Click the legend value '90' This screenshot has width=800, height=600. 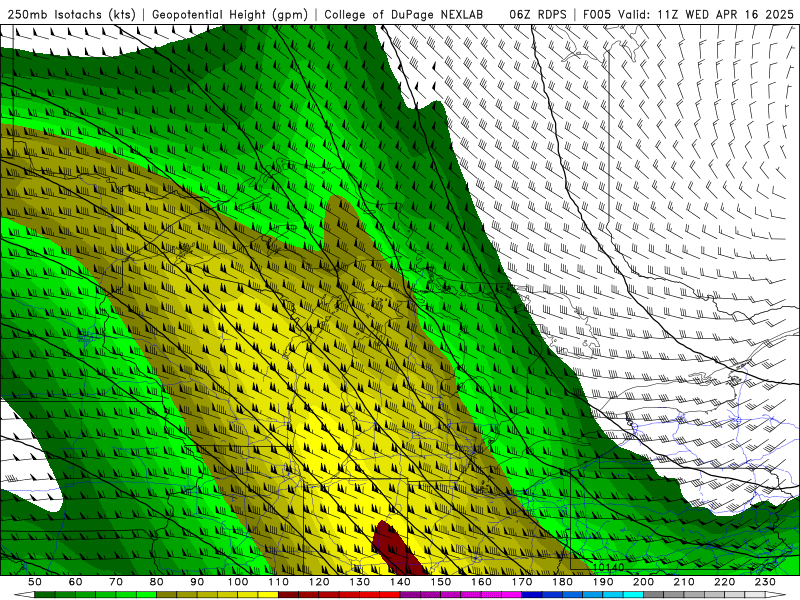tap(197, 582)
